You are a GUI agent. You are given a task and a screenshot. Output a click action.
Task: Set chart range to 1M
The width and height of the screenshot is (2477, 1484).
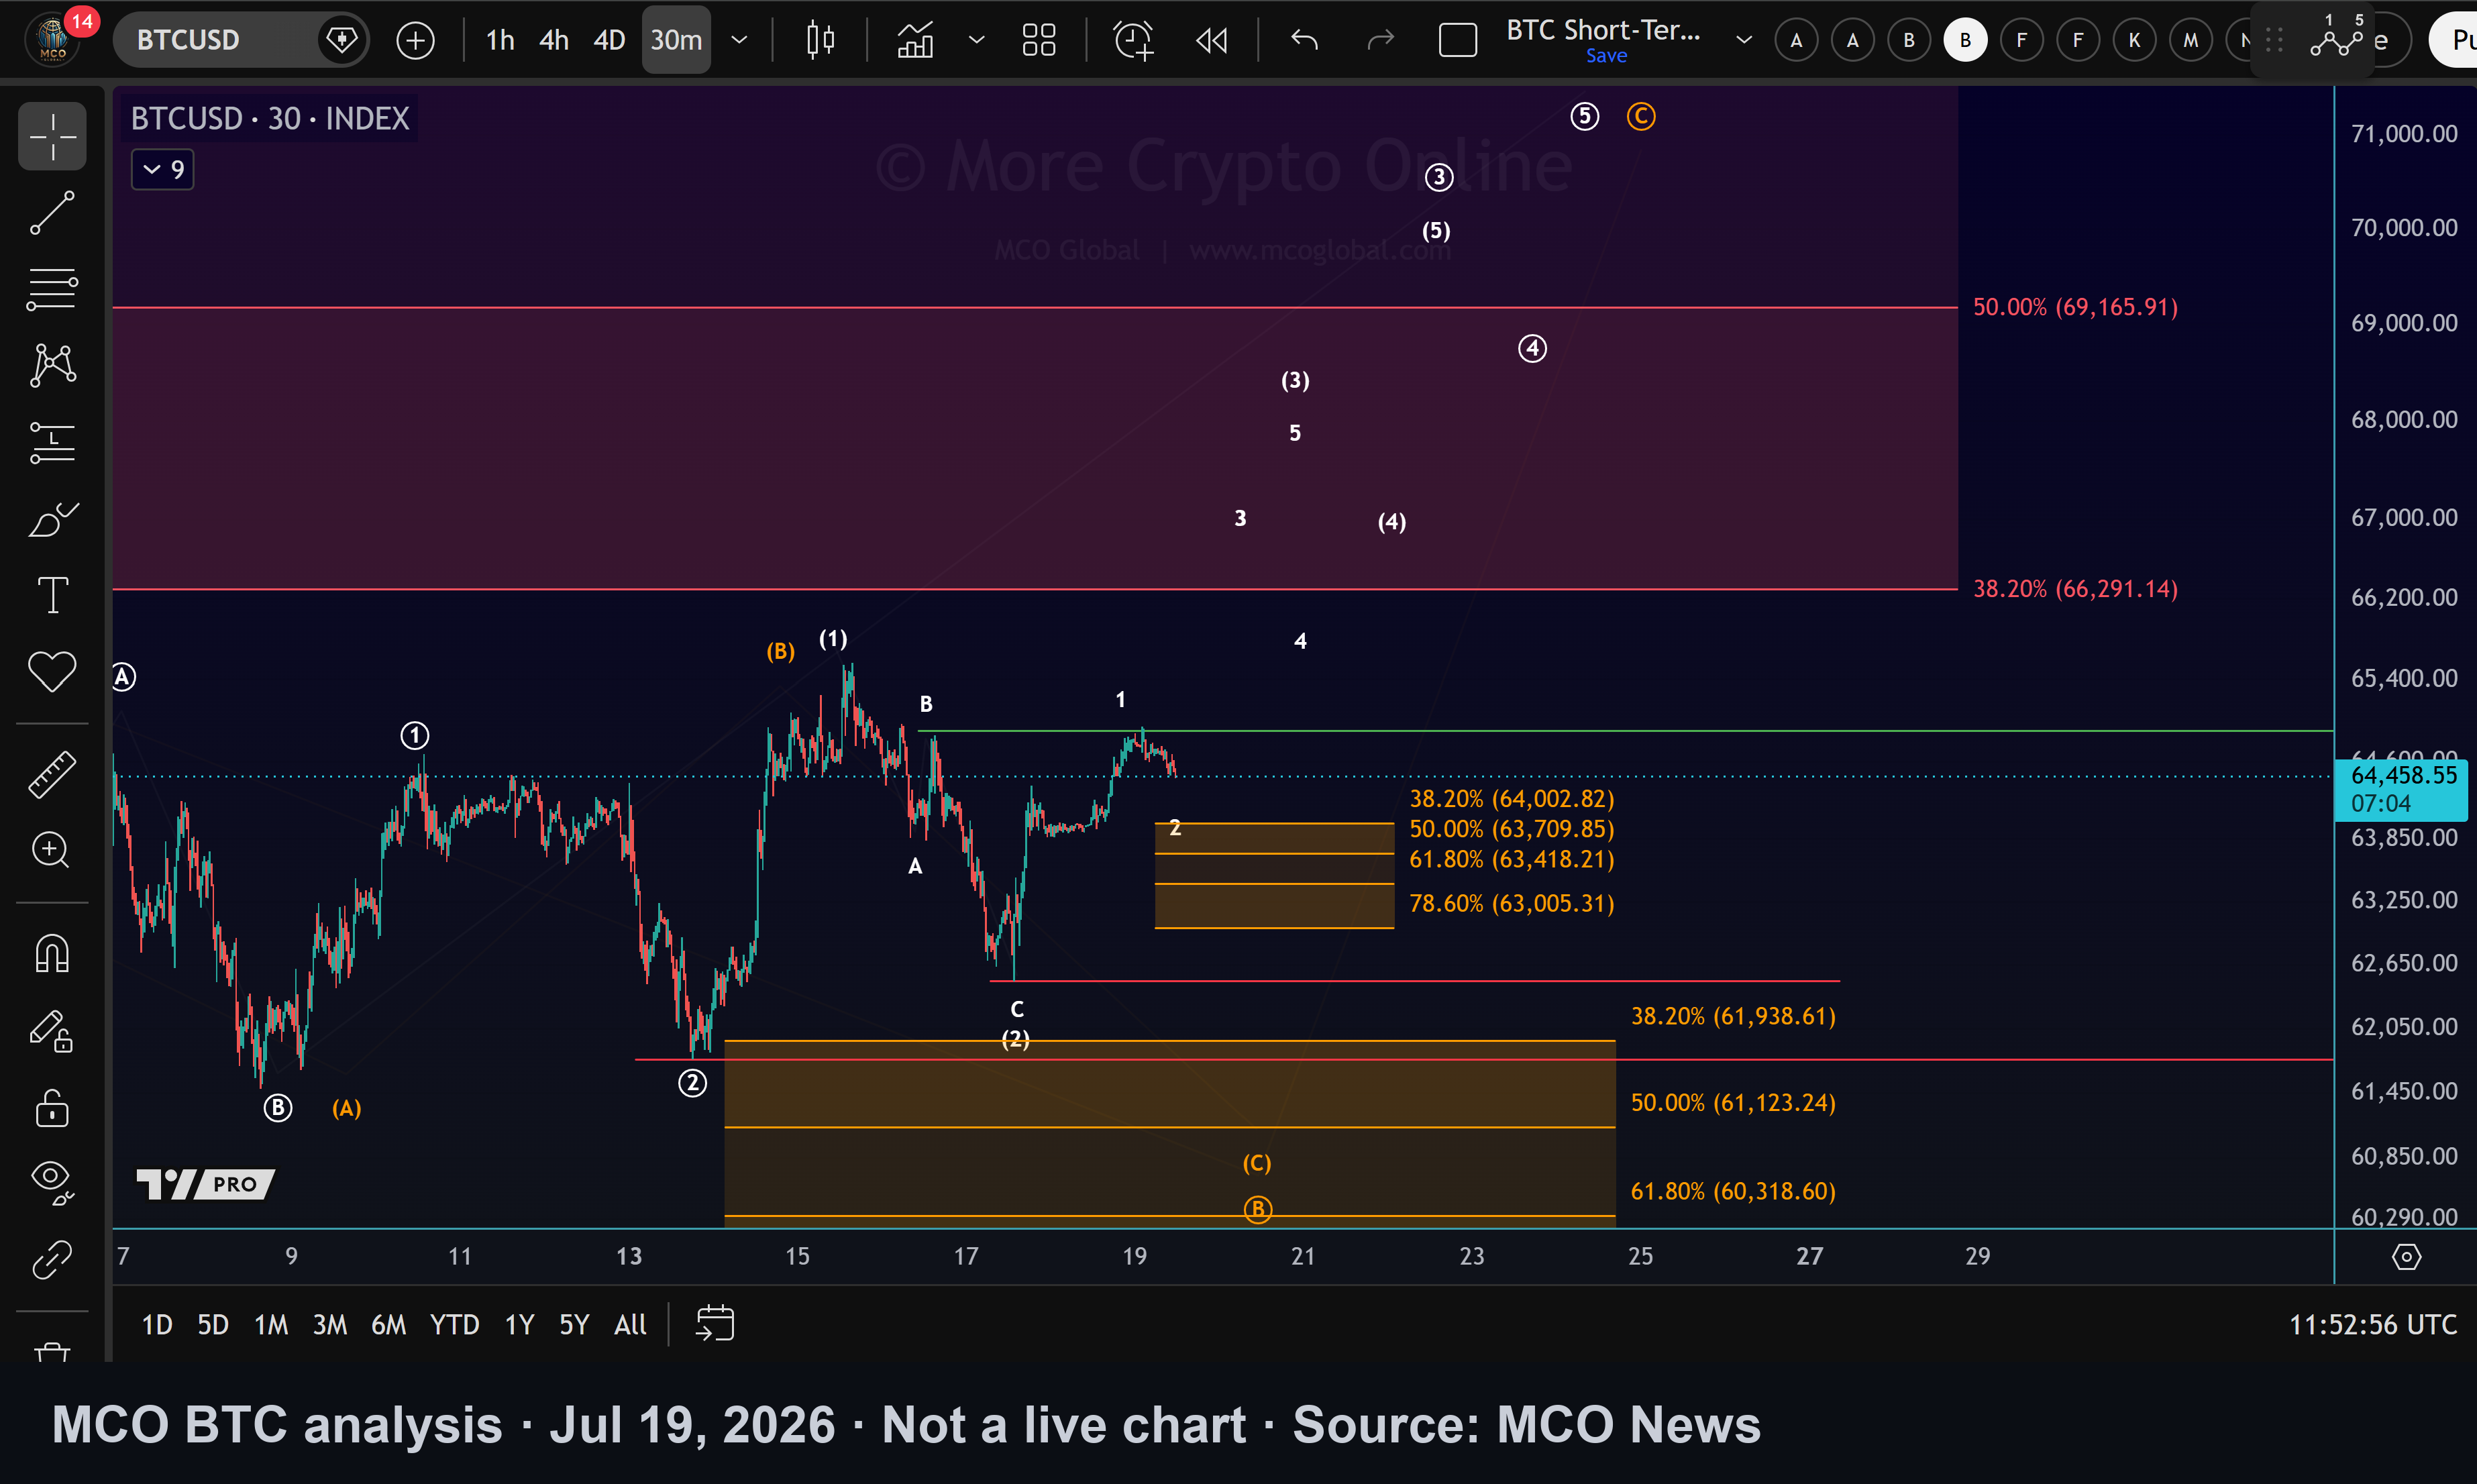(x=271, y=1325)
